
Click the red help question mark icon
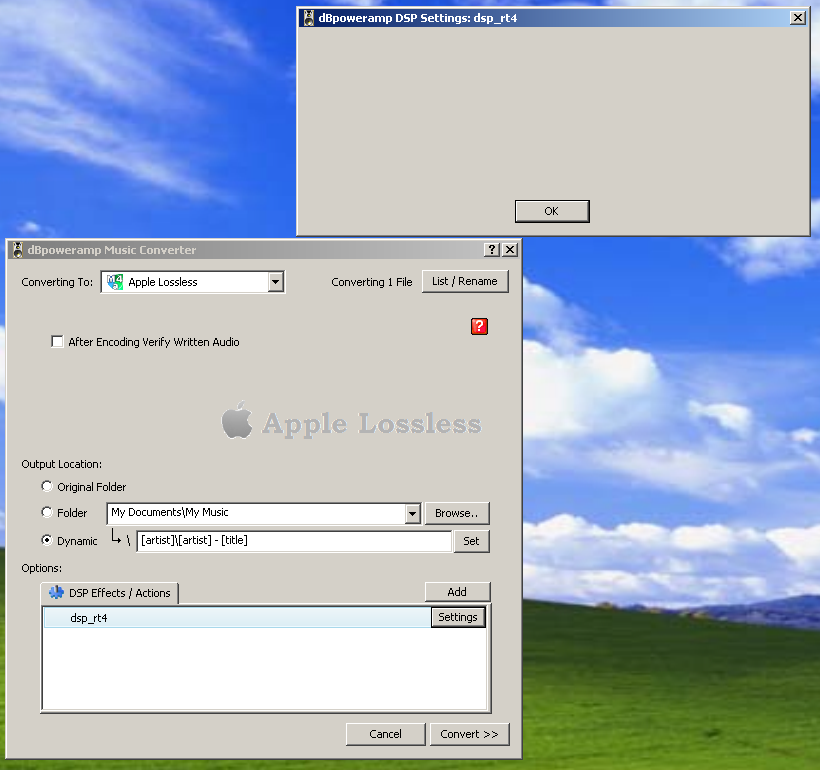tap(479, 326)
